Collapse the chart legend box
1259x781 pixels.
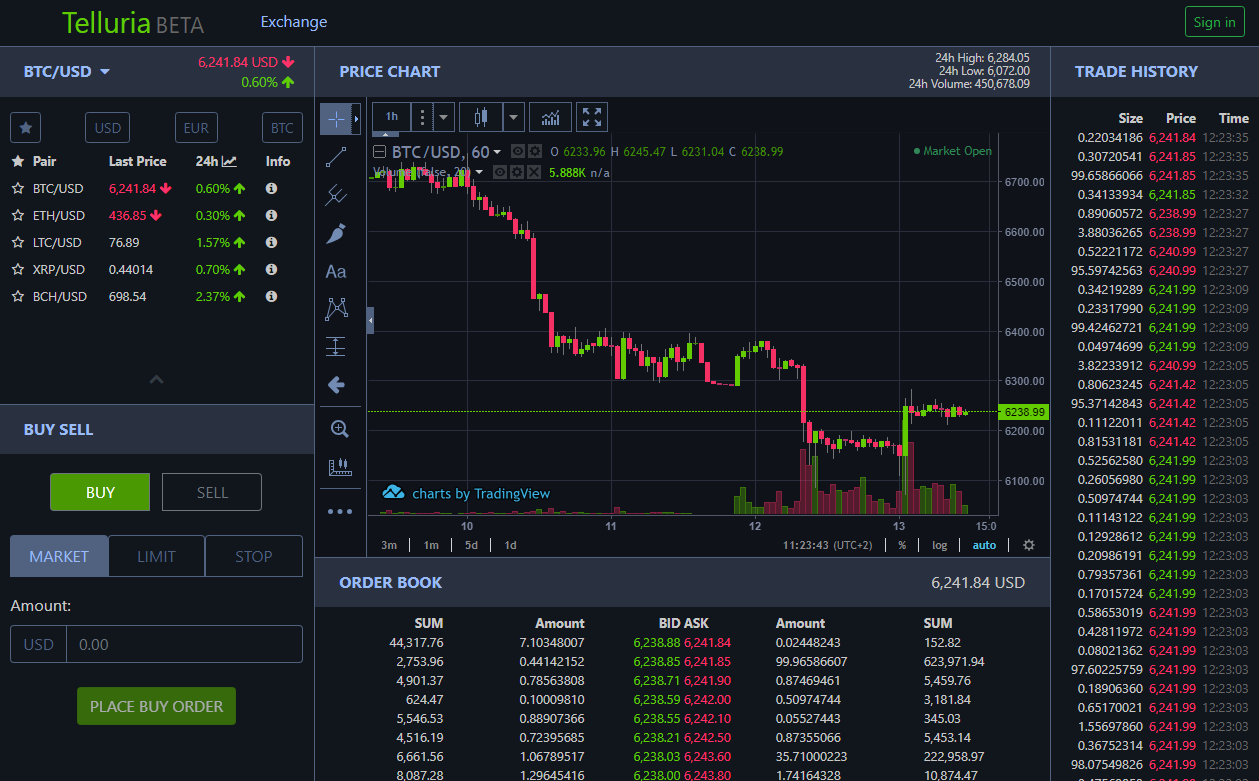(379, 152)
